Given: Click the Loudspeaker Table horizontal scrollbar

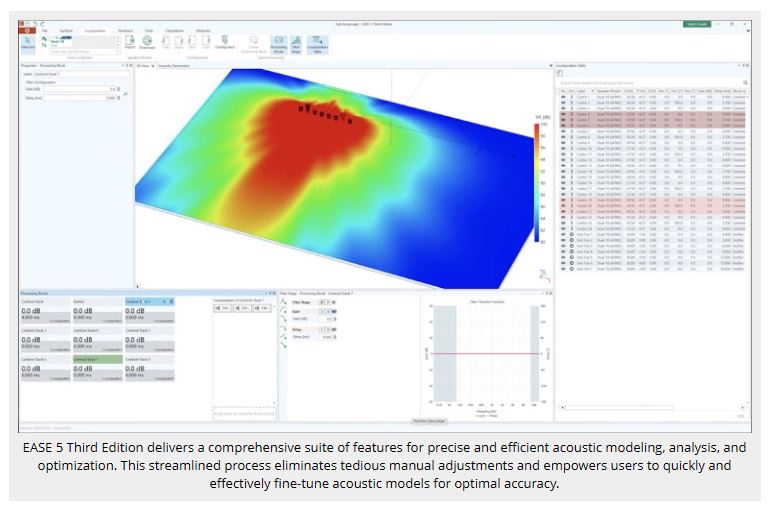Looking at the screenshot, I should 619,408.
